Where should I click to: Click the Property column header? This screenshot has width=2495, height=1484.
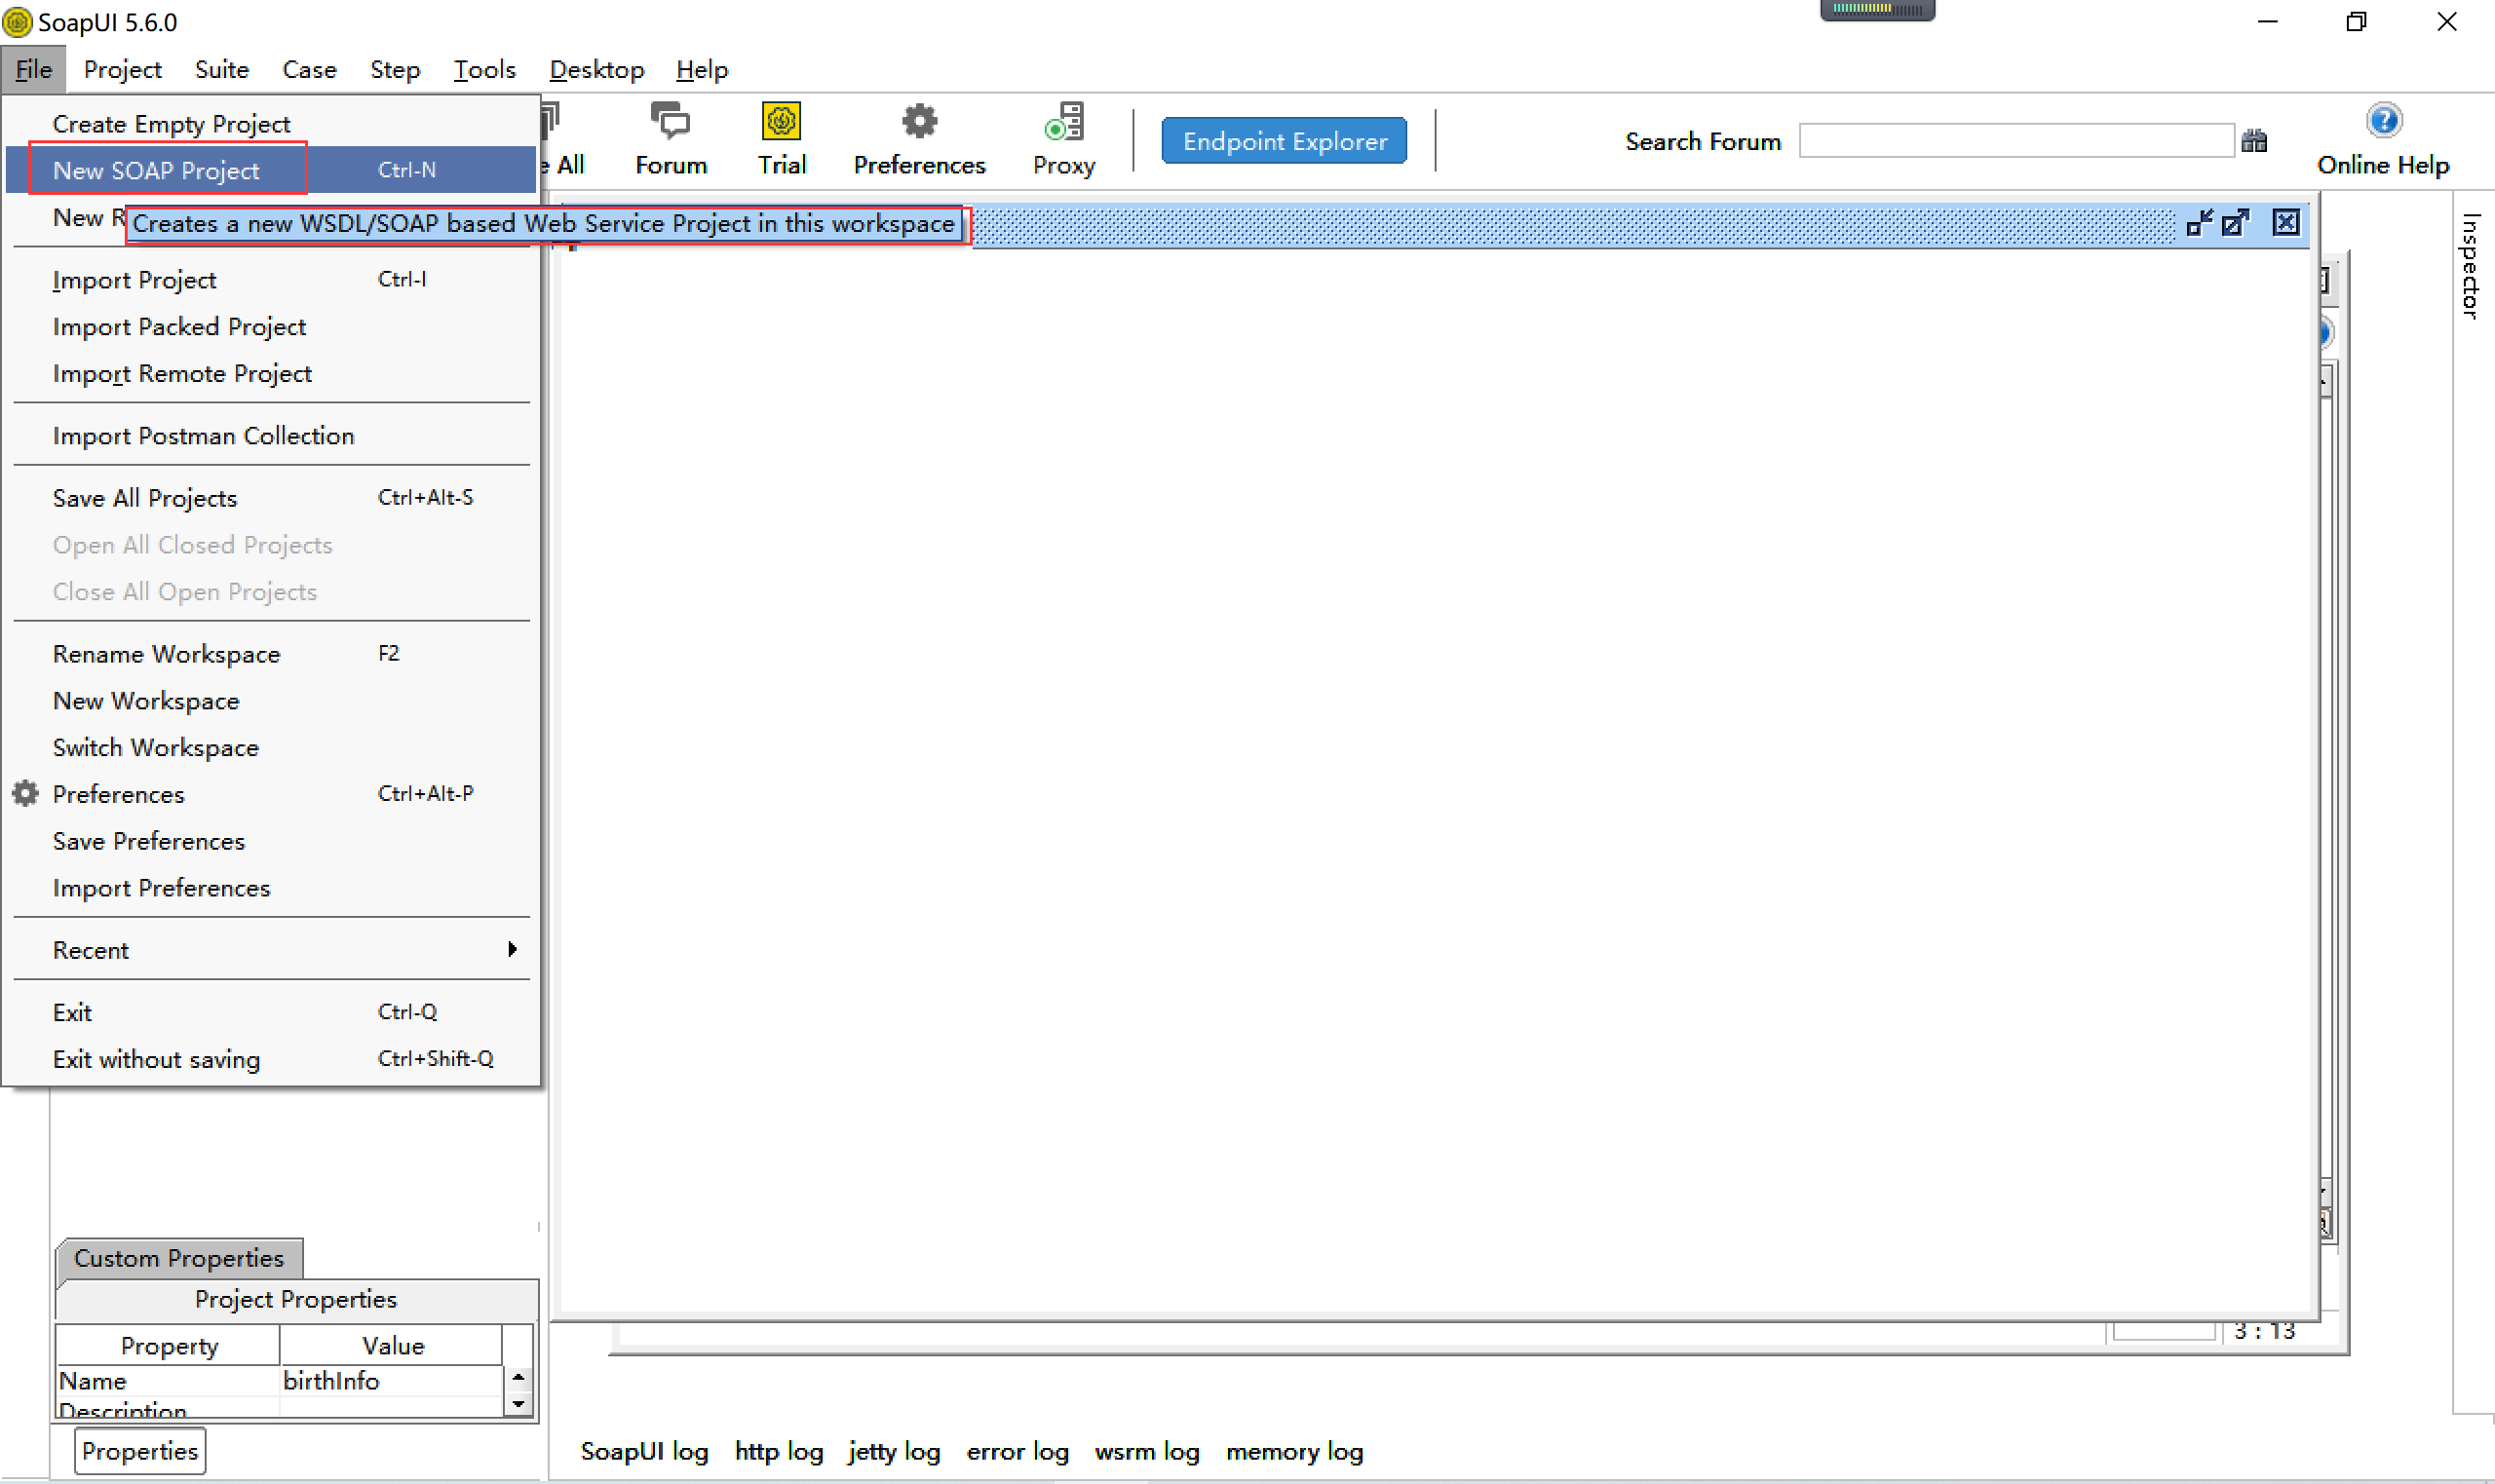(168, 1346)
